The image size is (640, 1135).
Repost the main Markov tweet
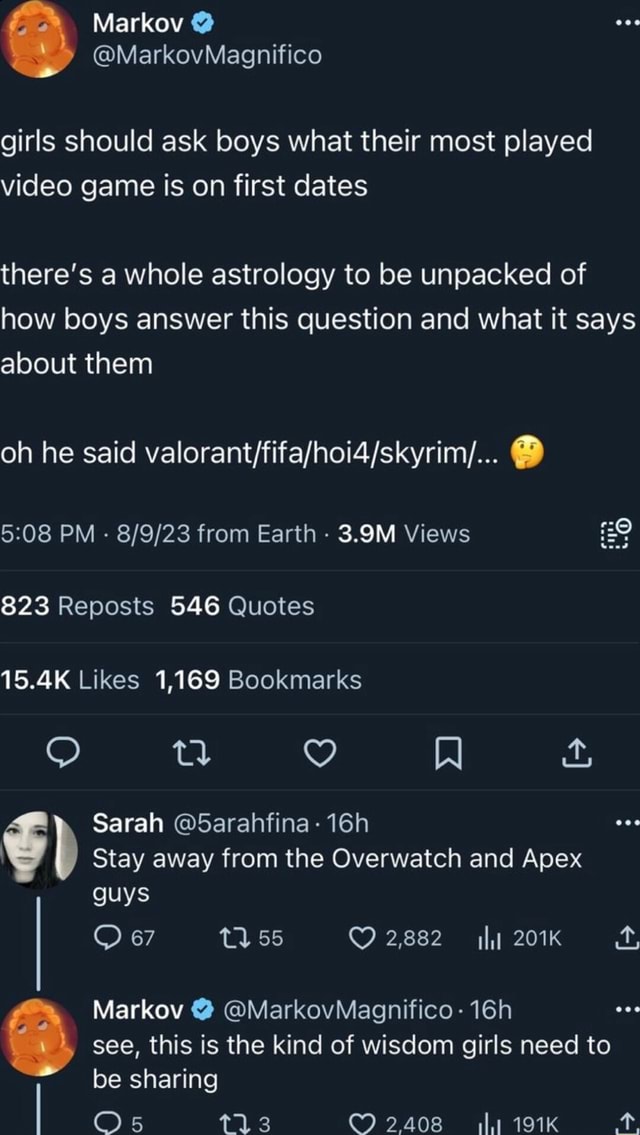pyautogui.click(x=190, y=754)
